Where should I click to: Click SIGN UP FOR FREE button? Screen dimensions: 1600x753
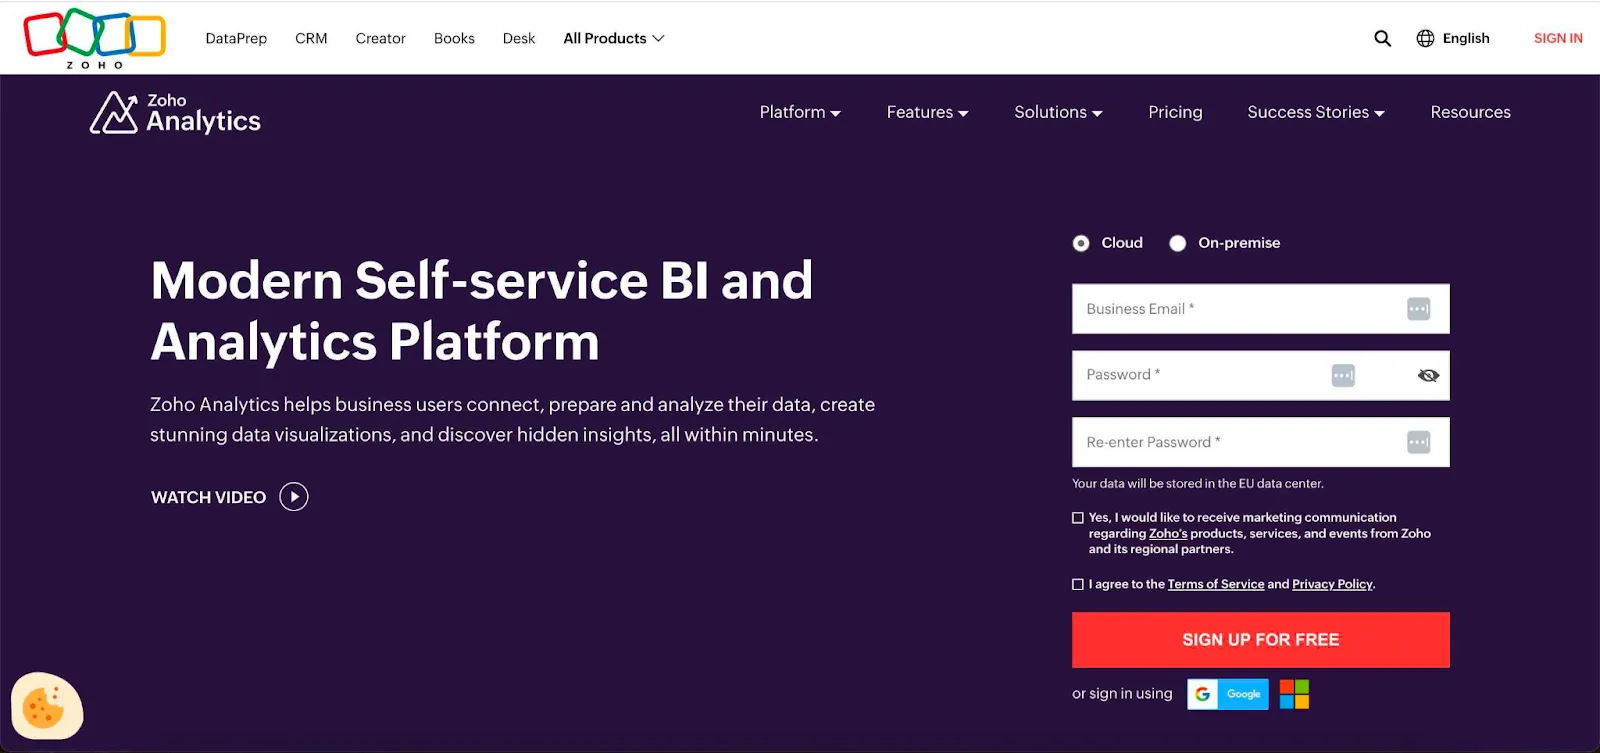(1261, 640)
